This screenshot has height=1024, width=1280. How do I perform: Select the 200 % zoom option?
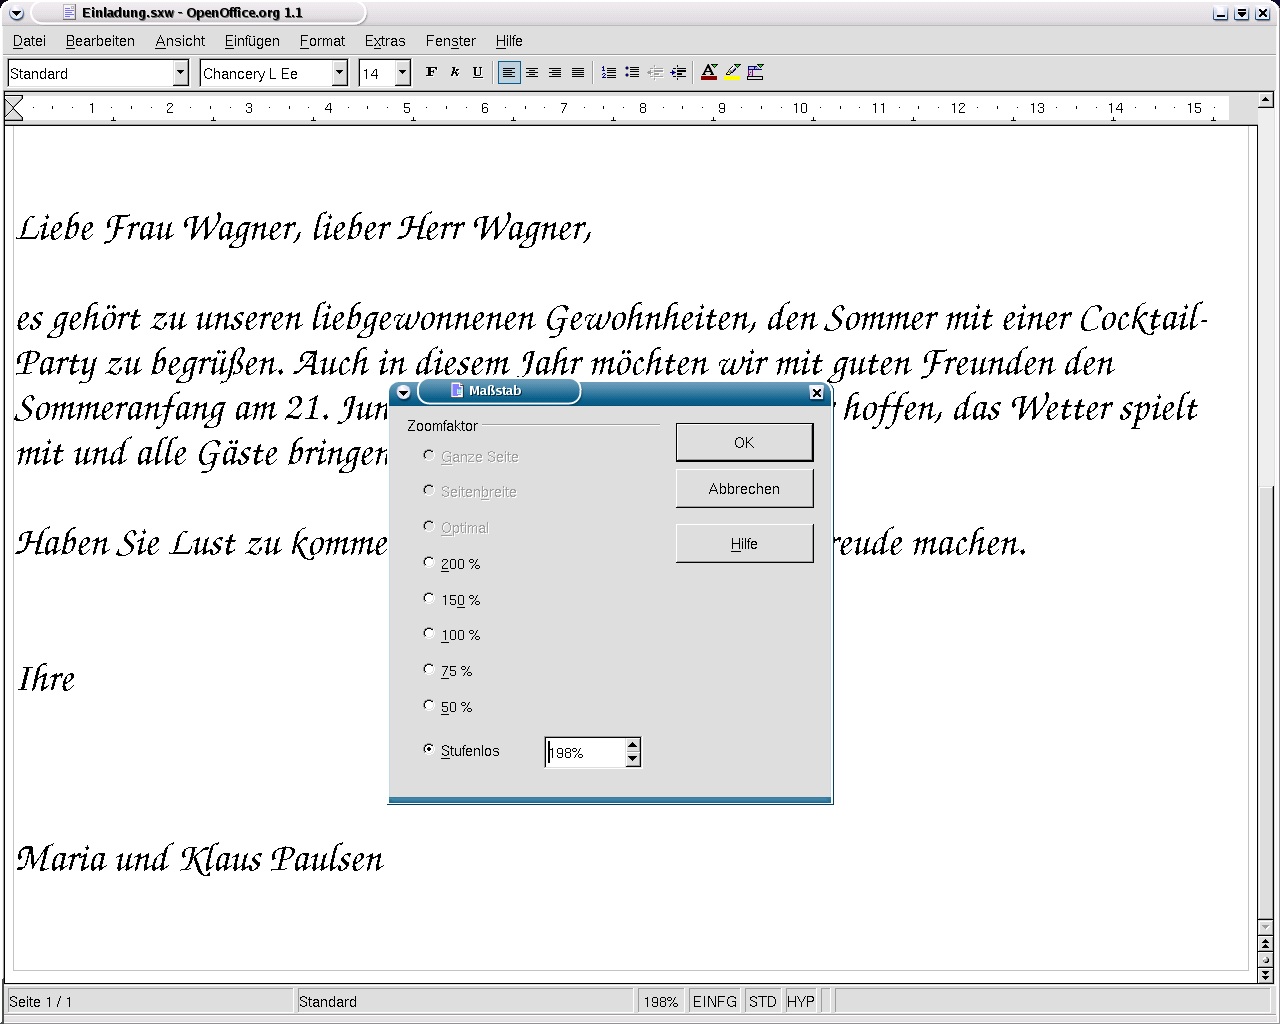429,563
